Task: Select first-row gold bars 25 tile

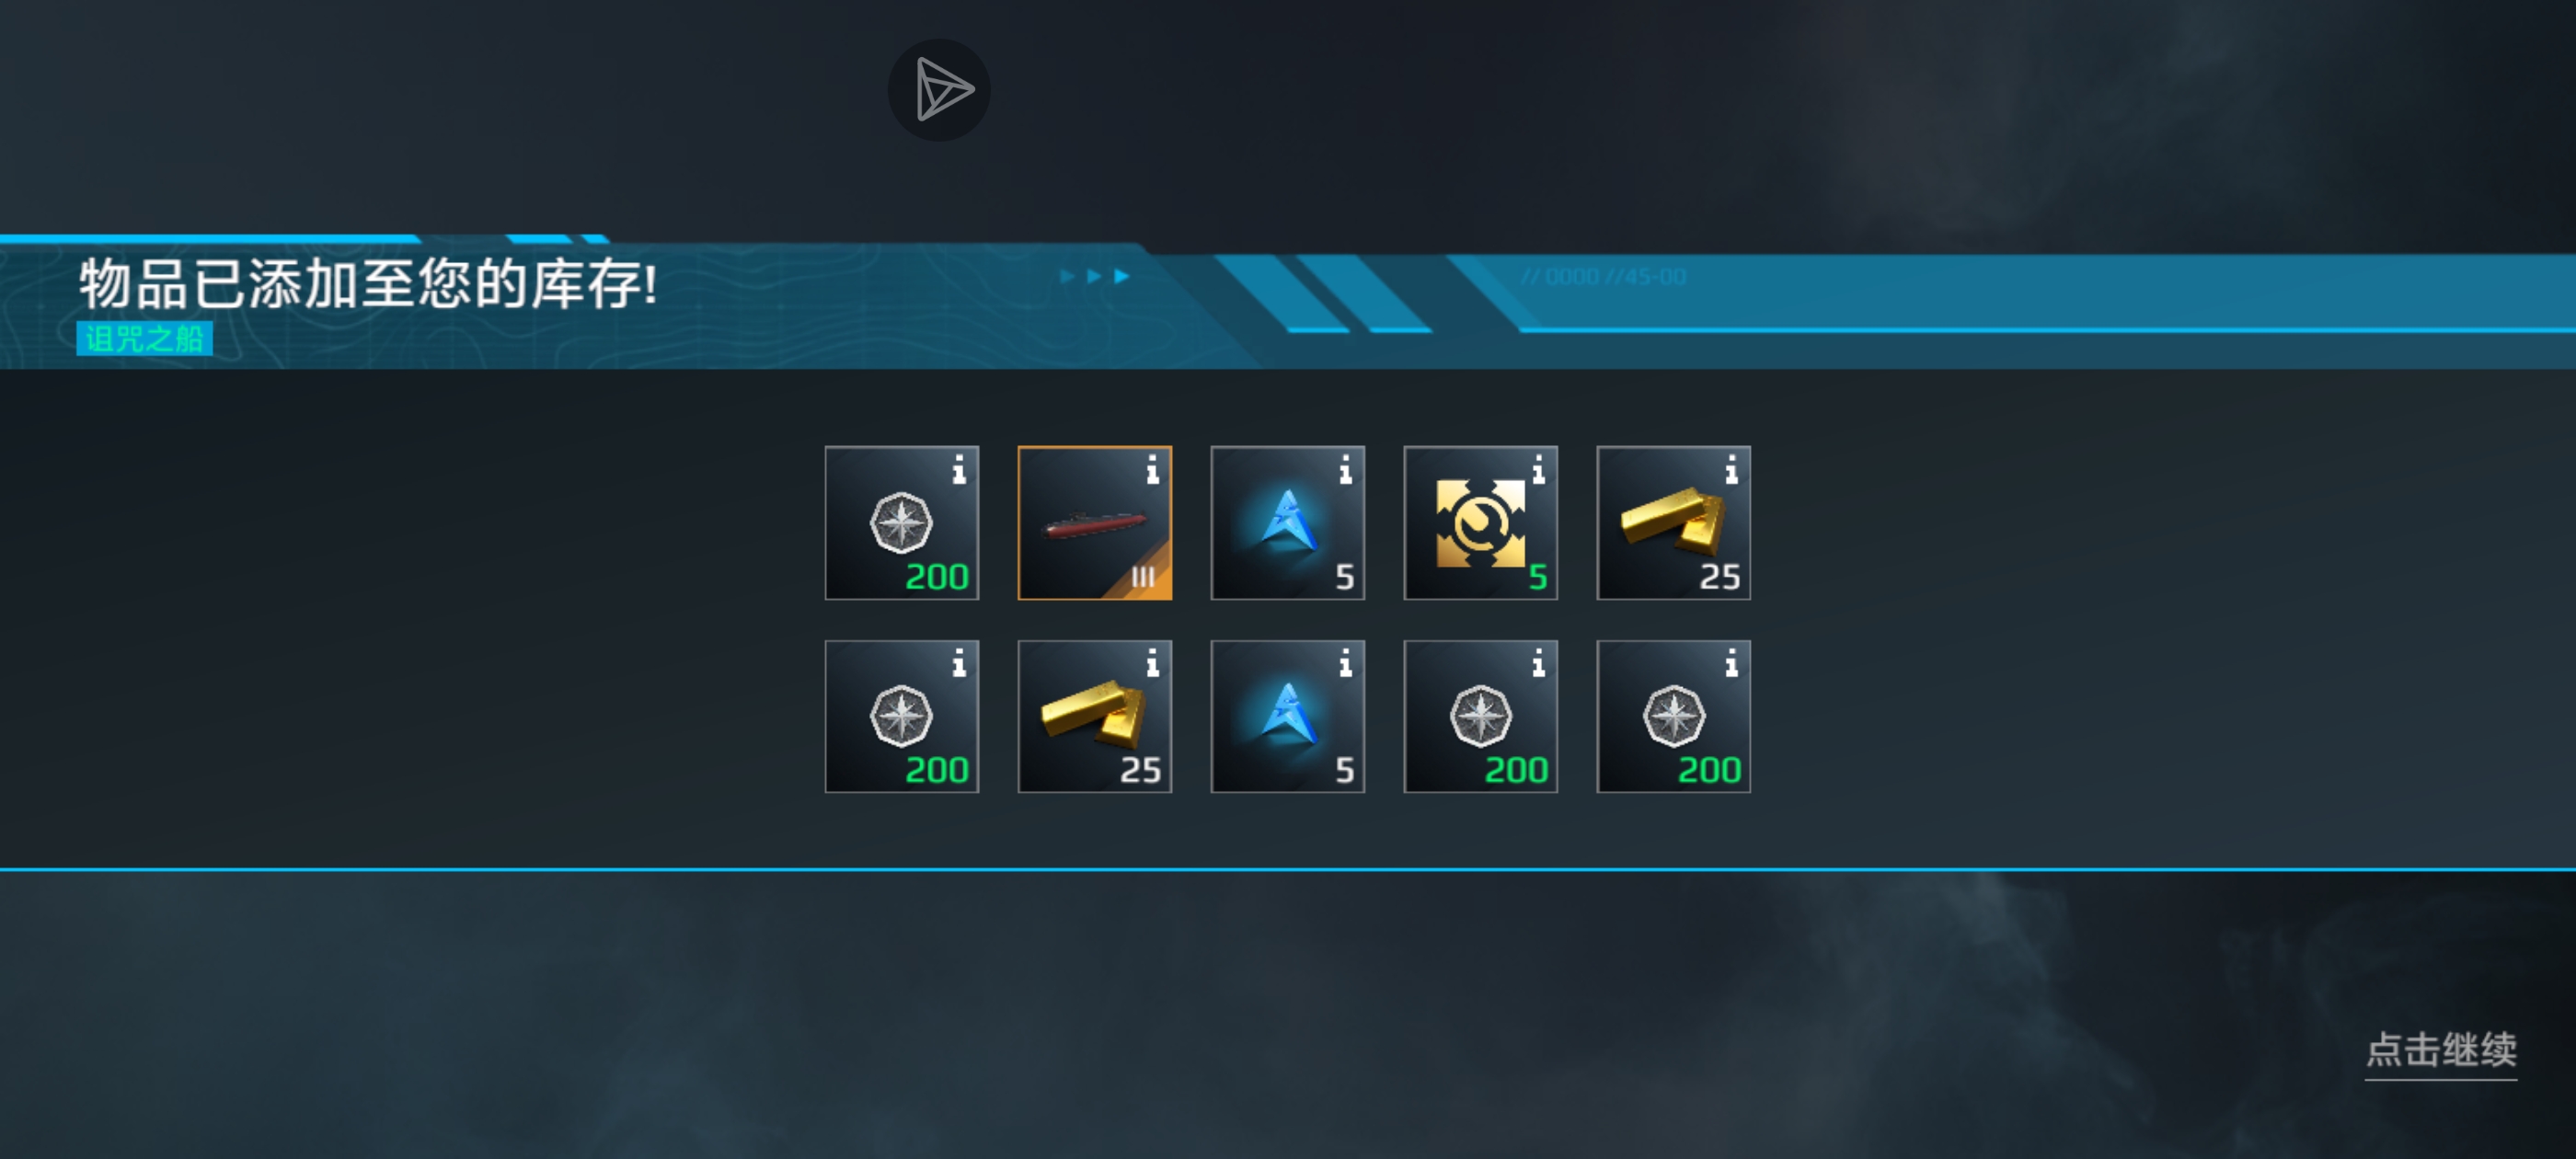Action: pos(1674,523)
